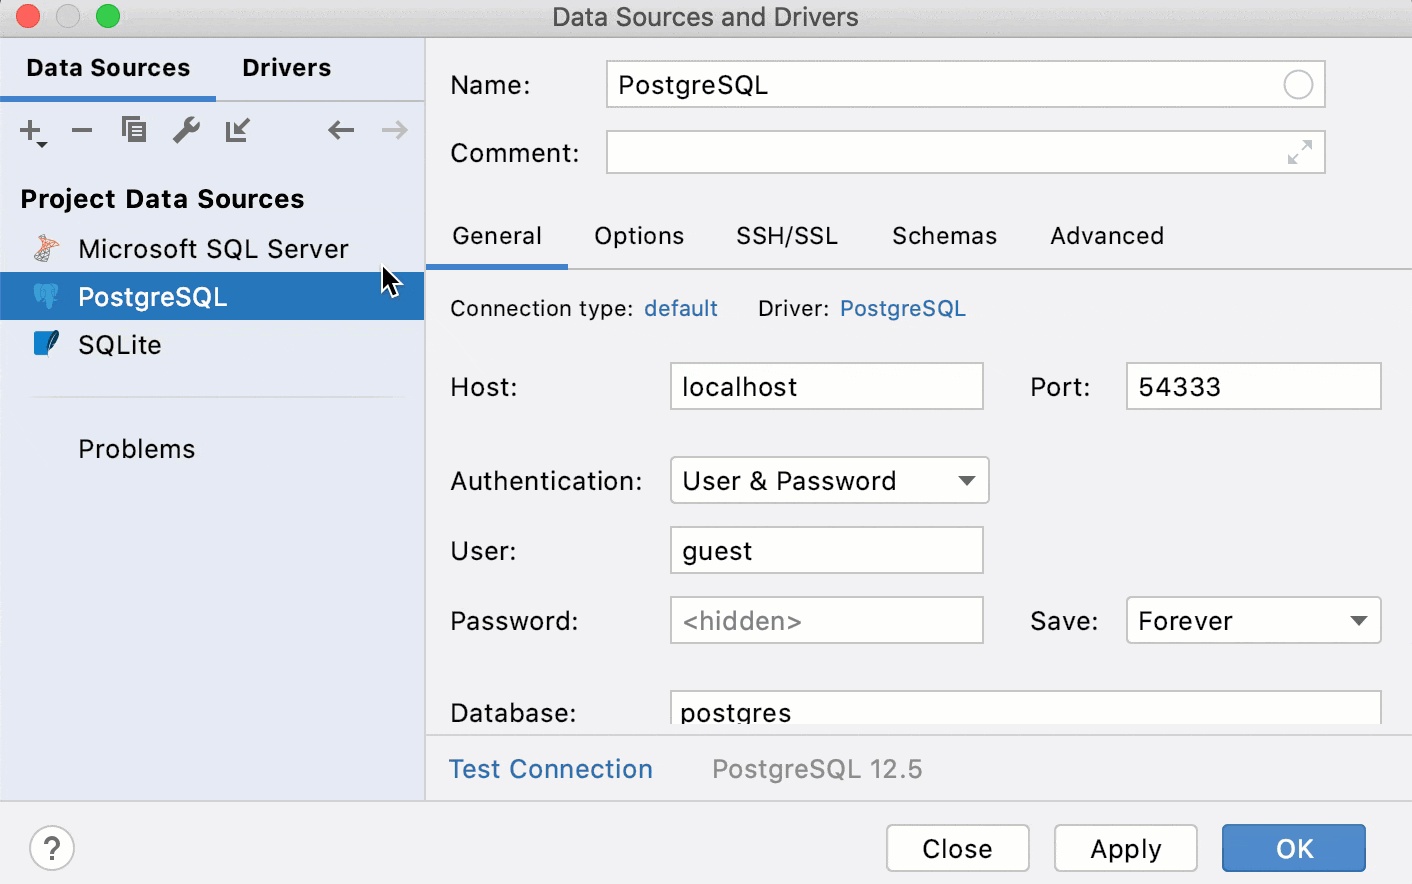The image size is (1412, 884).
Task: Click the SQLite database icon
Action: click(x=45, y=344)
